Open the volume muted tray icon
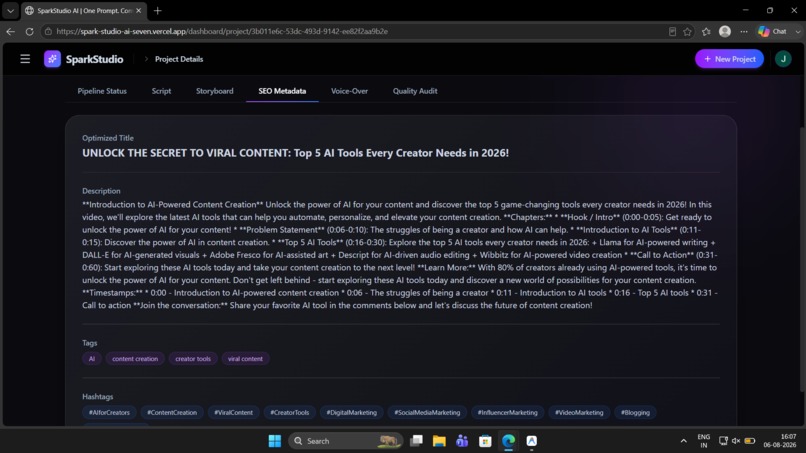Image resolution: width=806 pixels, height=453 pixels. [x=736, y=441]
